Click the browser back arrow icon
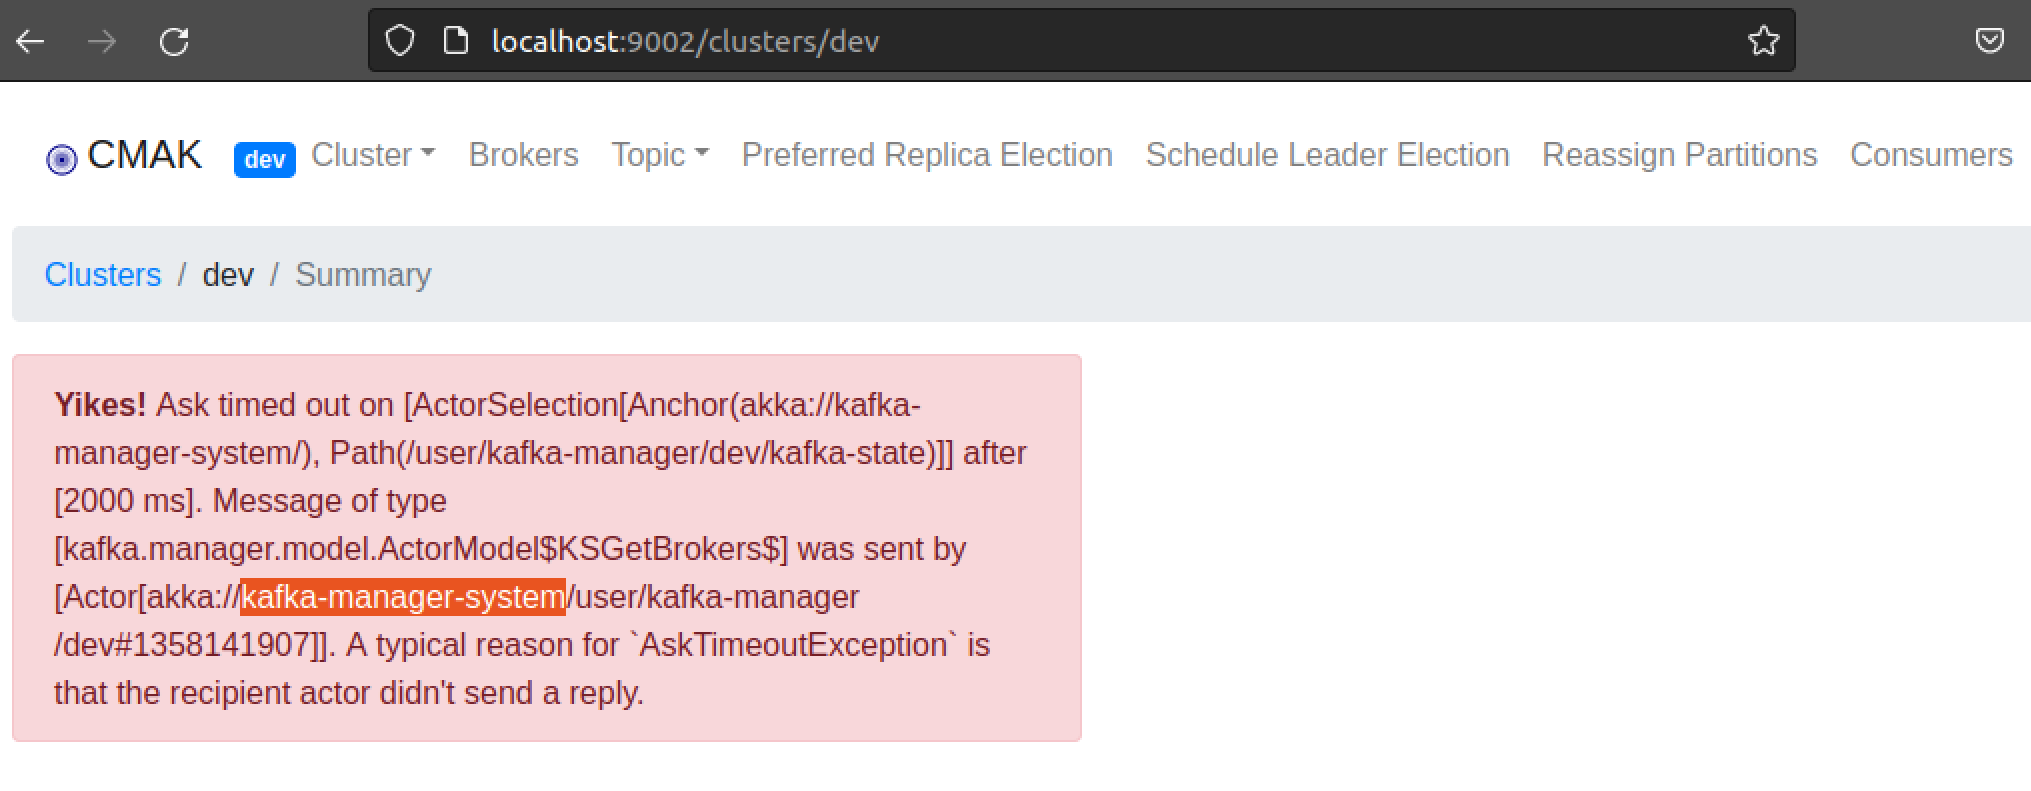 pyautogui.click(x=32, y=41)
